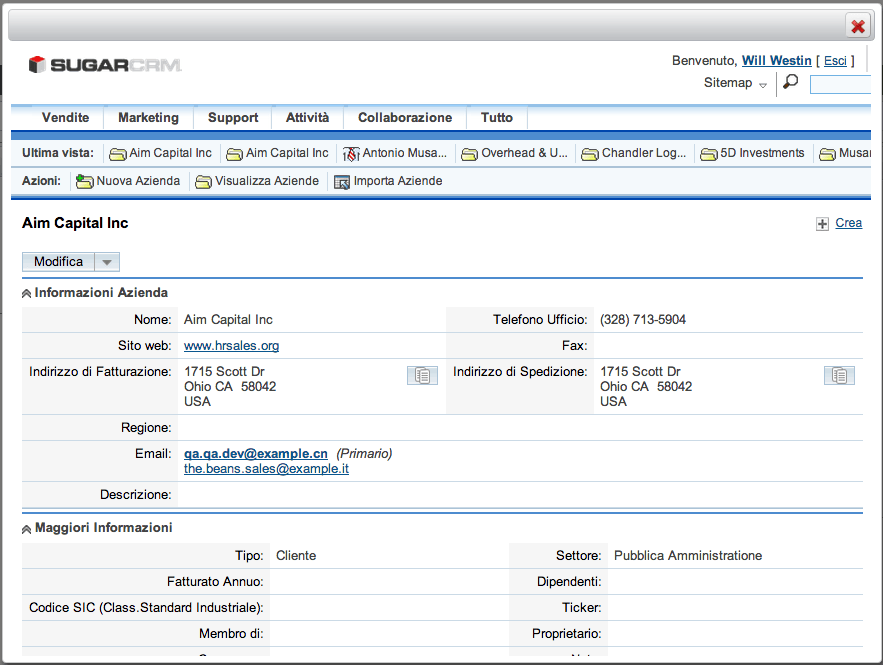Click the Nuova Azienda icon

[84, 181]
